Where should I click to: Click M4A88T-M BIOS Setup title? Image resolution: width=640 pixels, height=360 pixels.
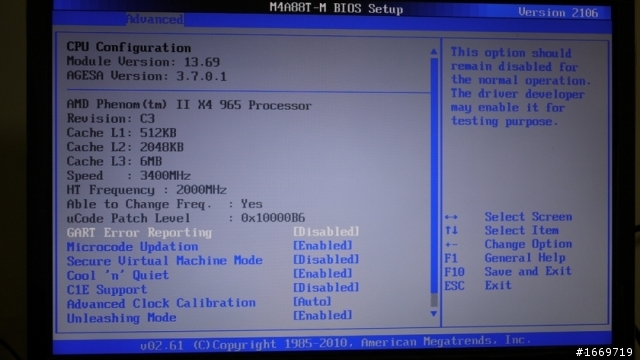pyautogui.click(x=336, y=9)
